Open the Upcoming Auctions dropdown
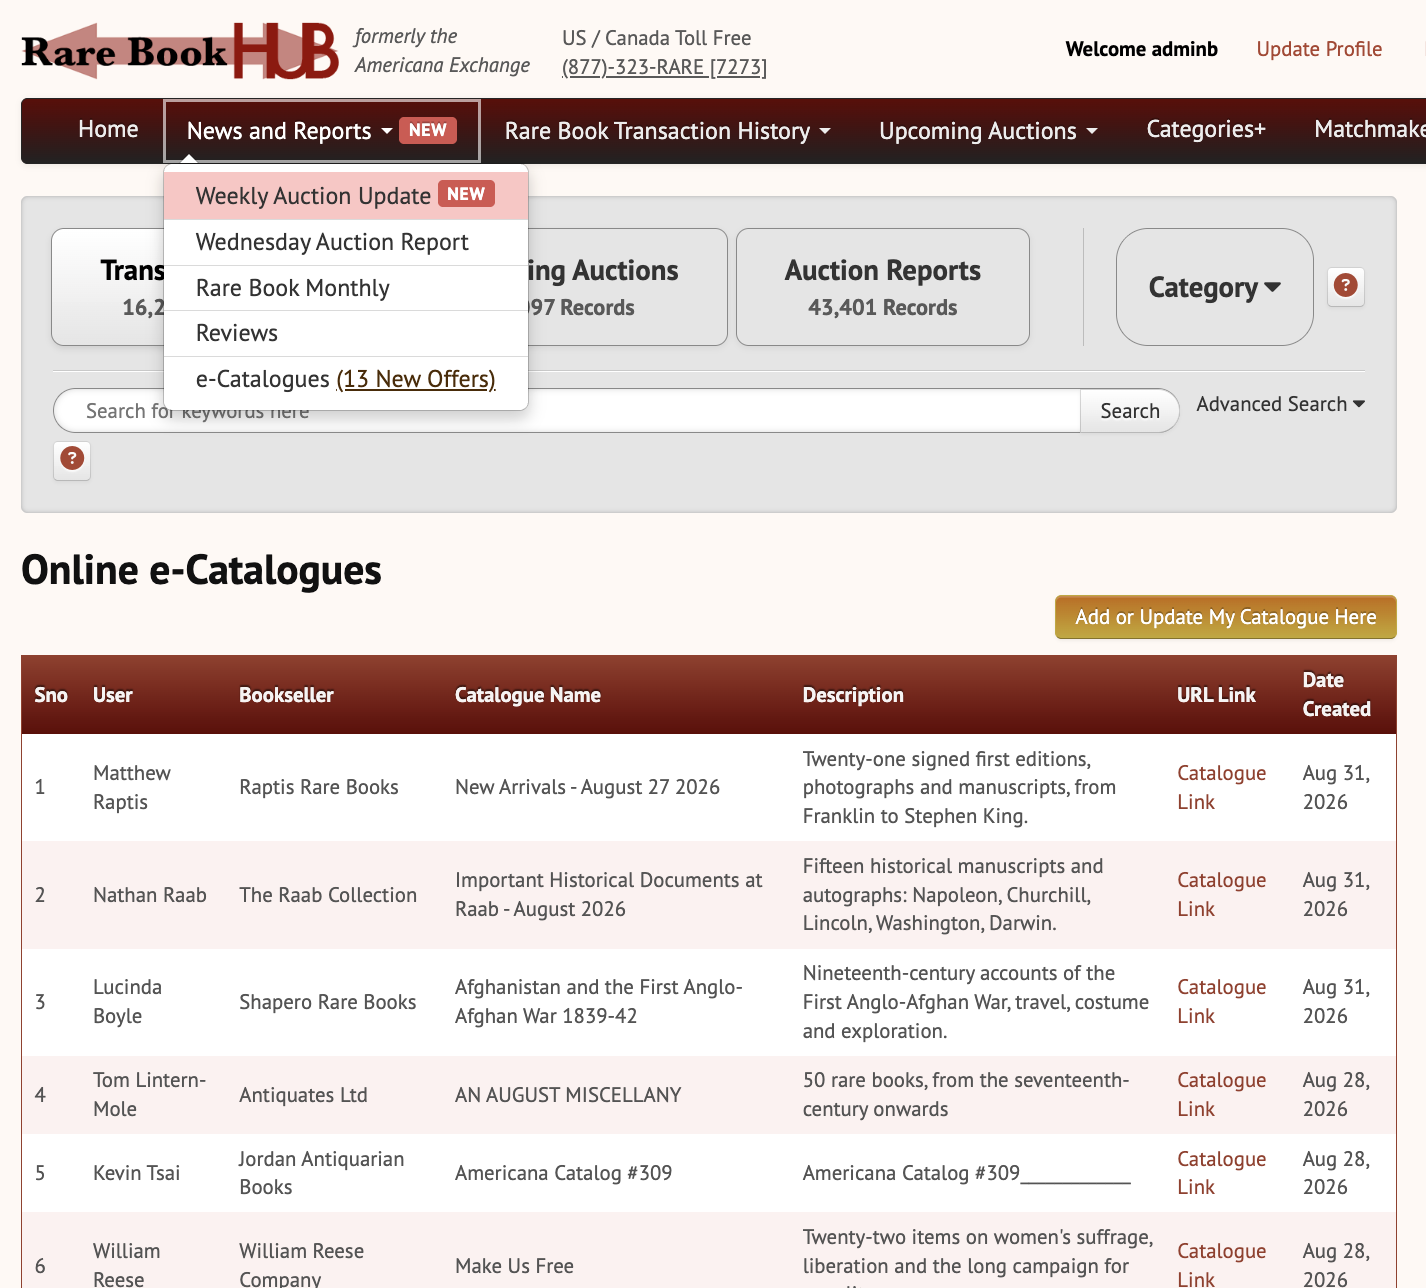This screenshot has height=1288, width=1426. pos(988,131)
